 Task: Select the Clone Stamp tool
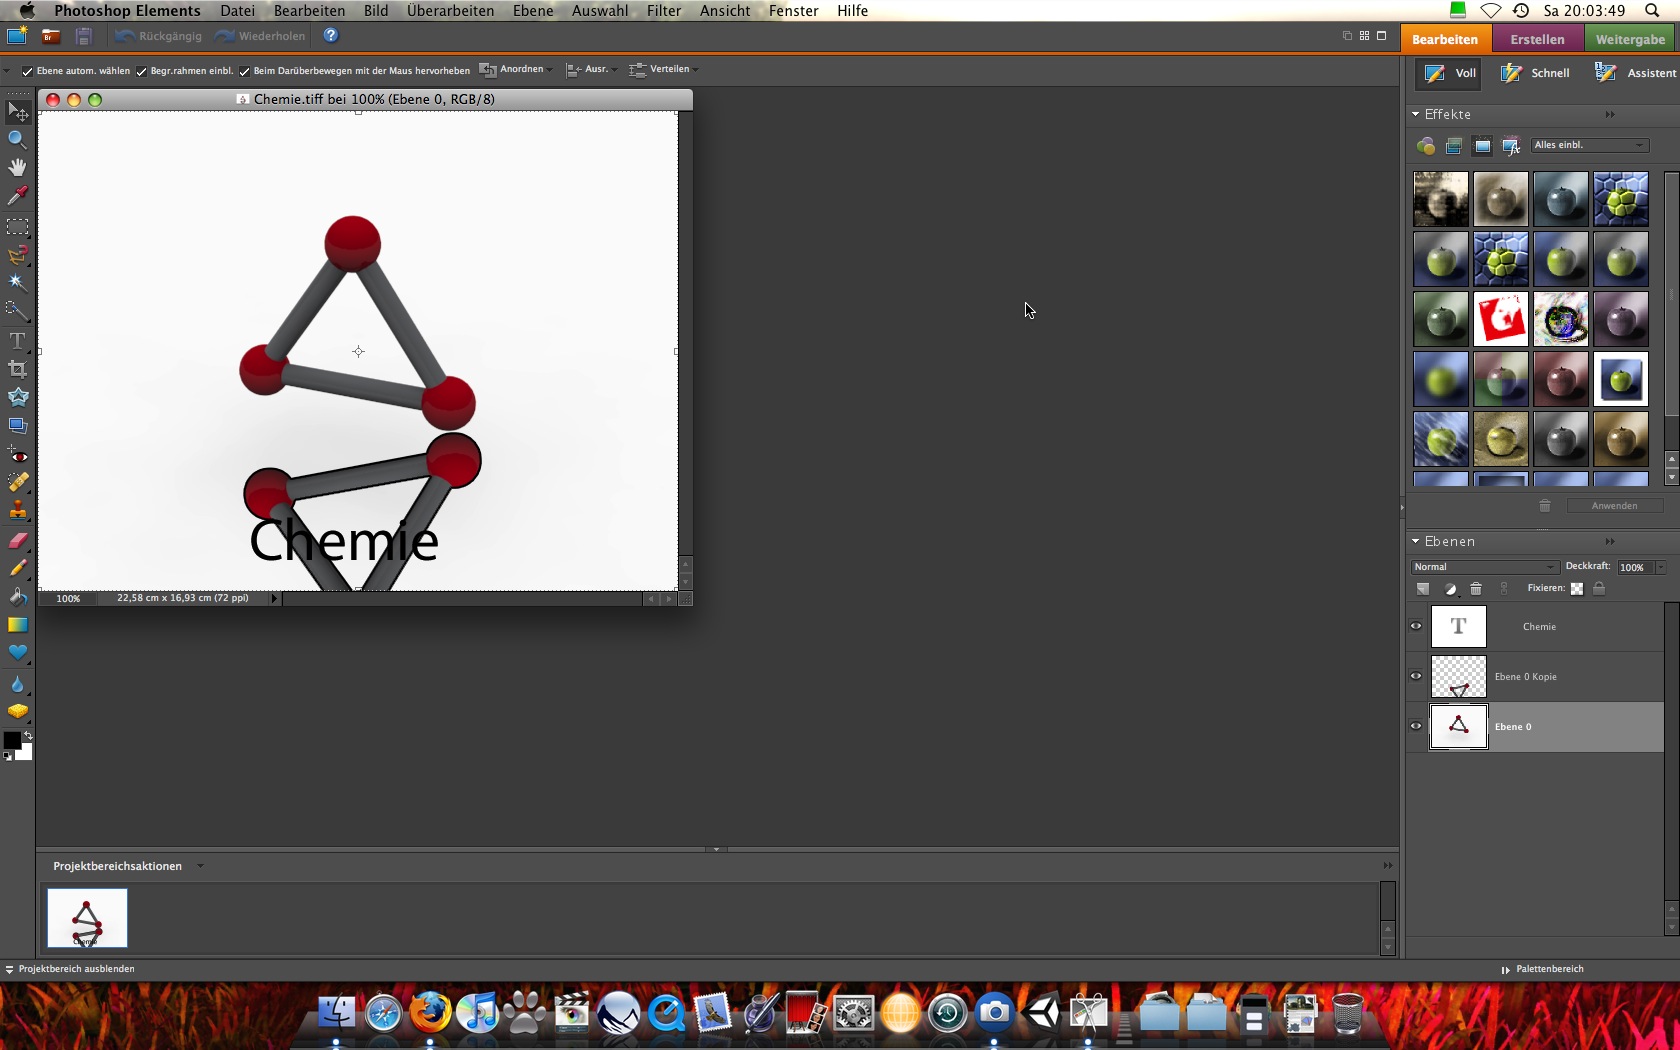(x=17, y=511)
